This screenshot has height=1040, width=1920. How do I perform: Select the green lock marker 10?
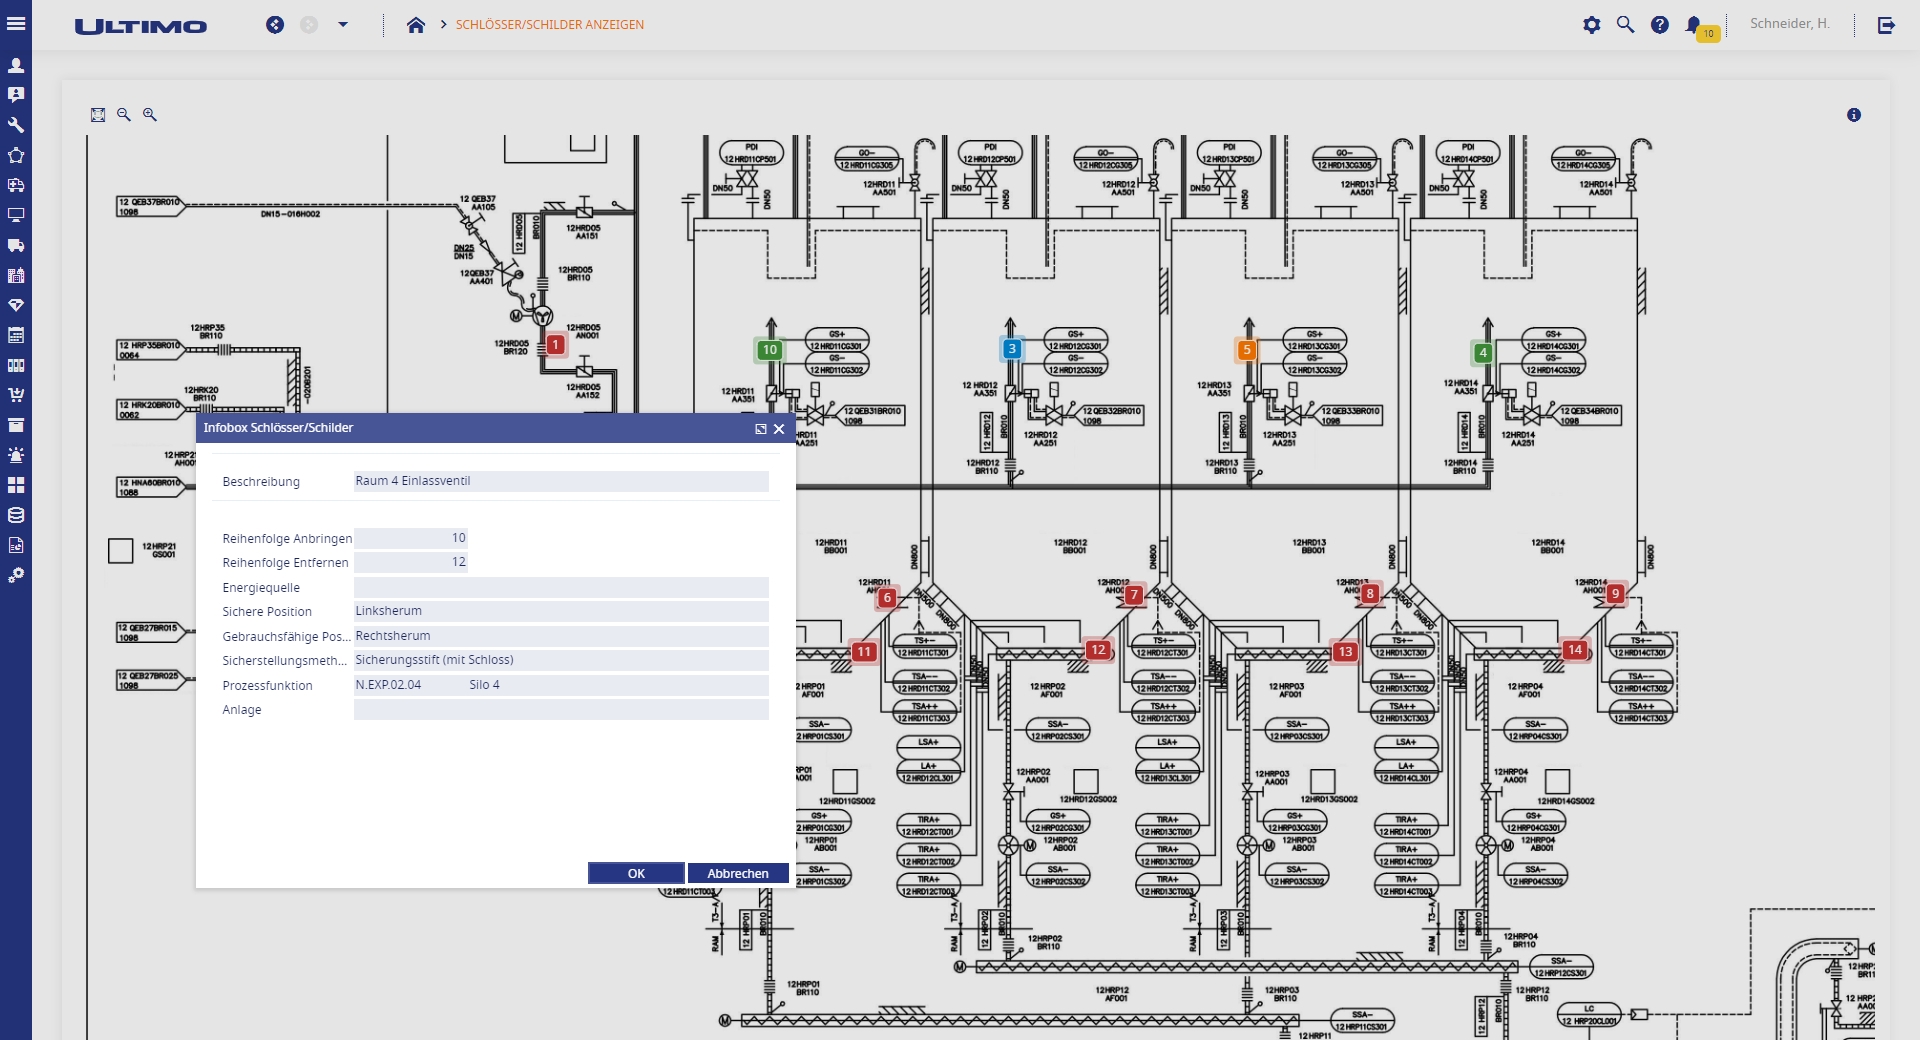point(769,350)
